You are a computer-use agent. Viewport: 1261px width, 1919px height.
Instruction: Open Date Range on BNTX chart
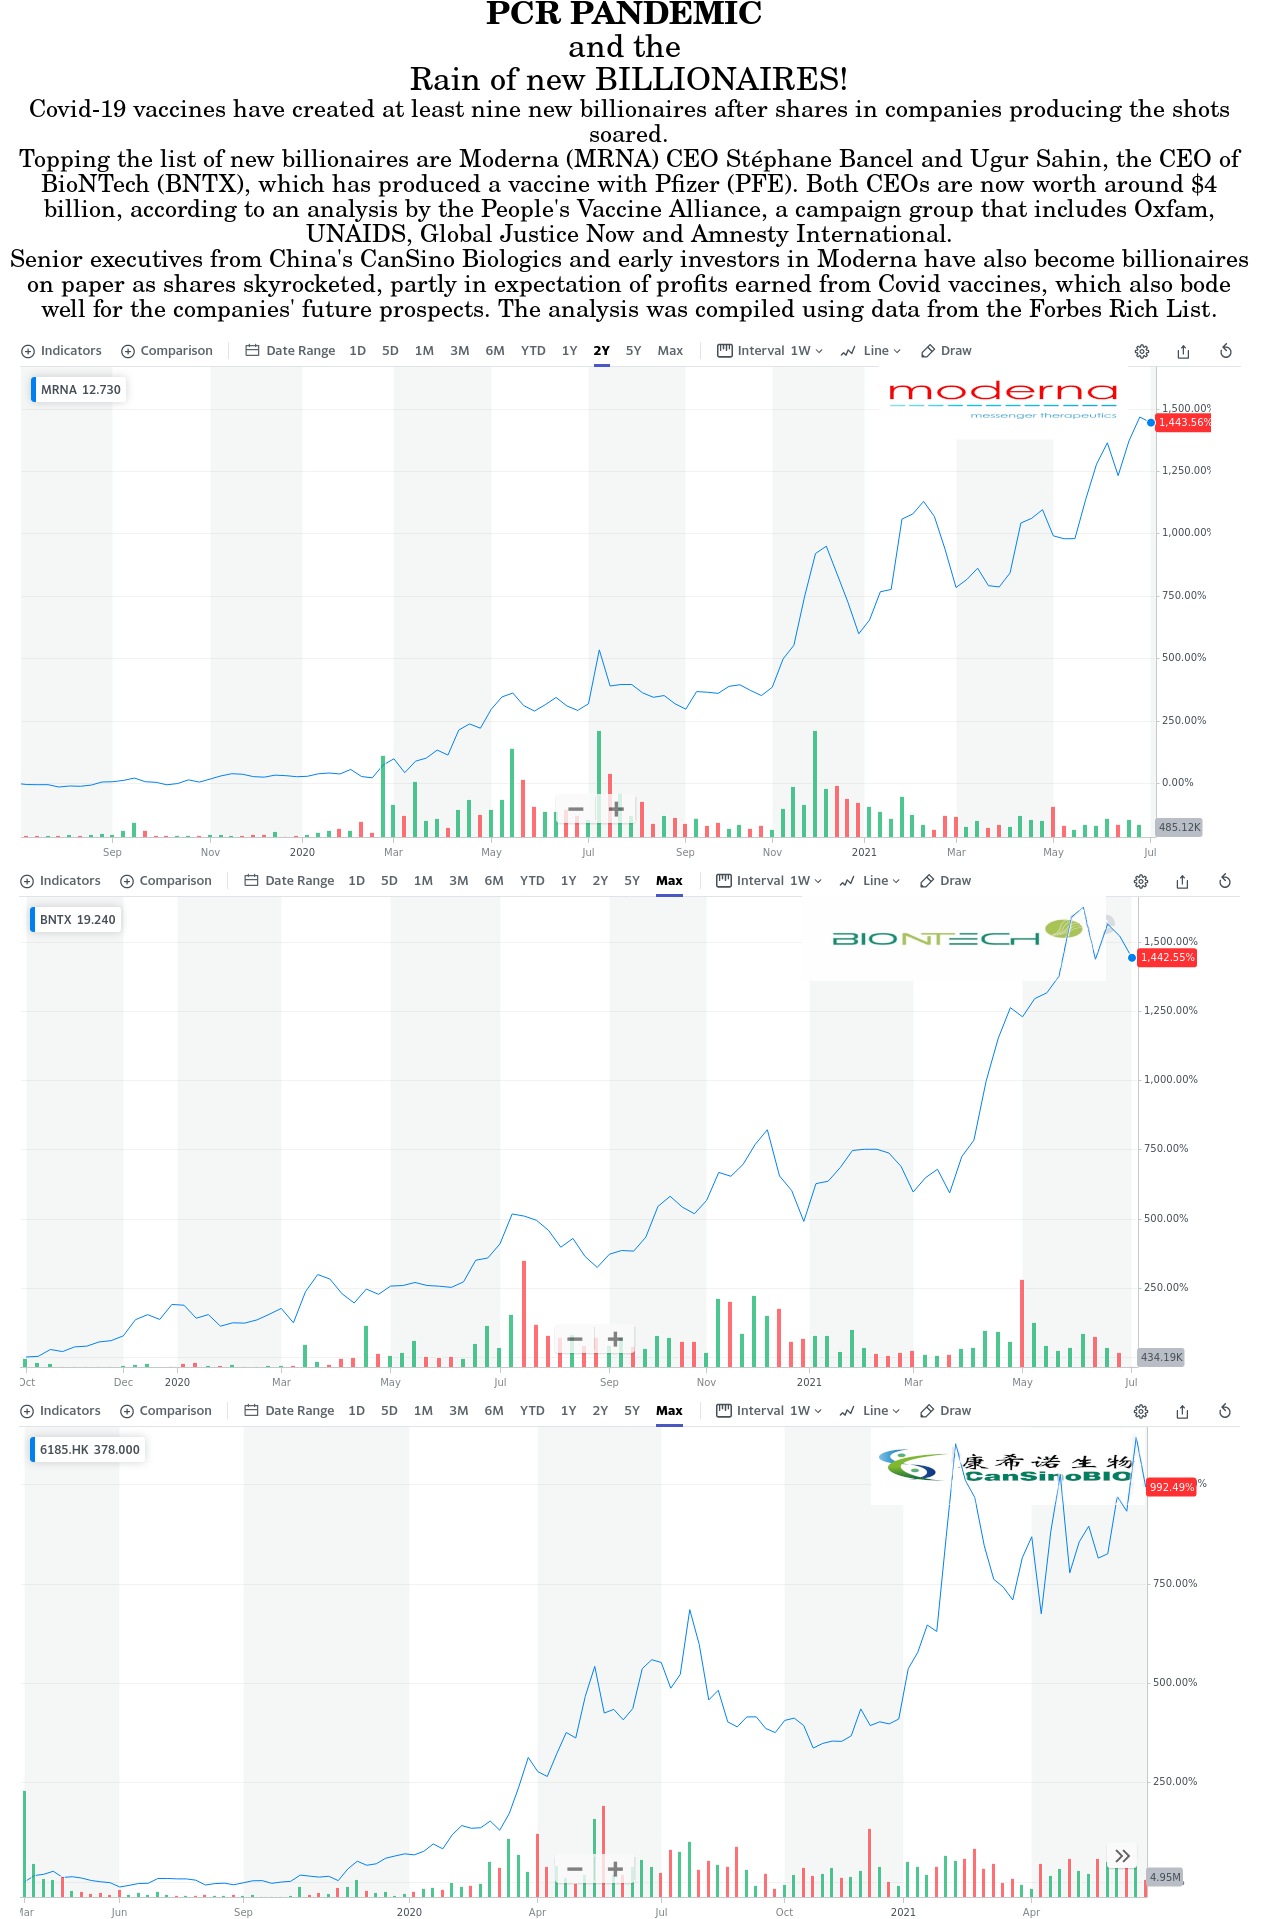point(289,881)
